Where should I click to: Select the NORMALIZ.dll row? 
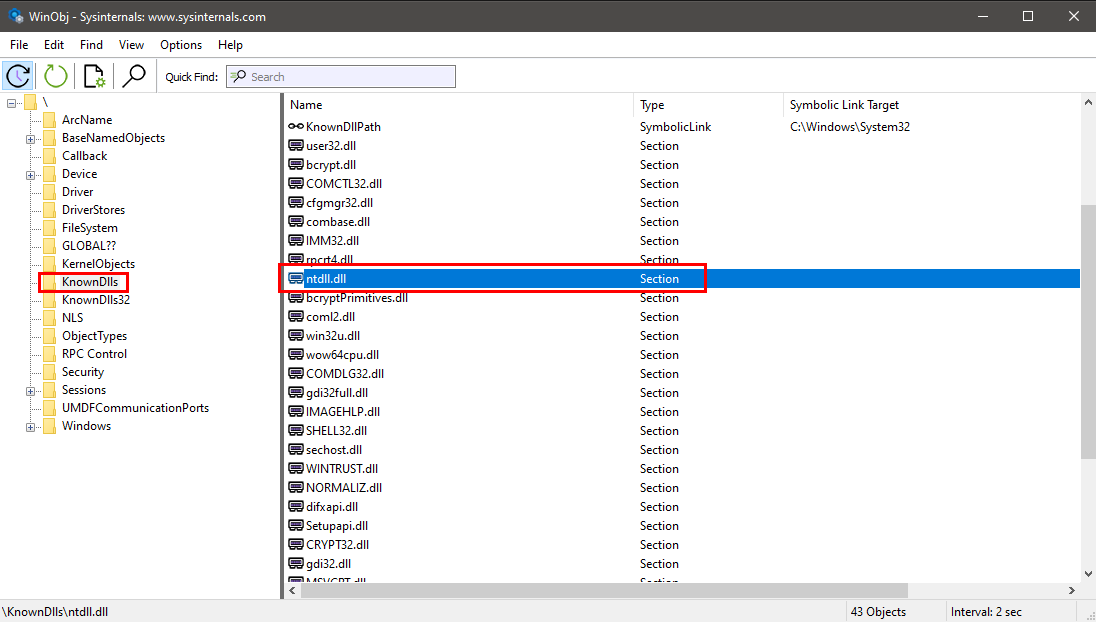[x=683, y=487]
